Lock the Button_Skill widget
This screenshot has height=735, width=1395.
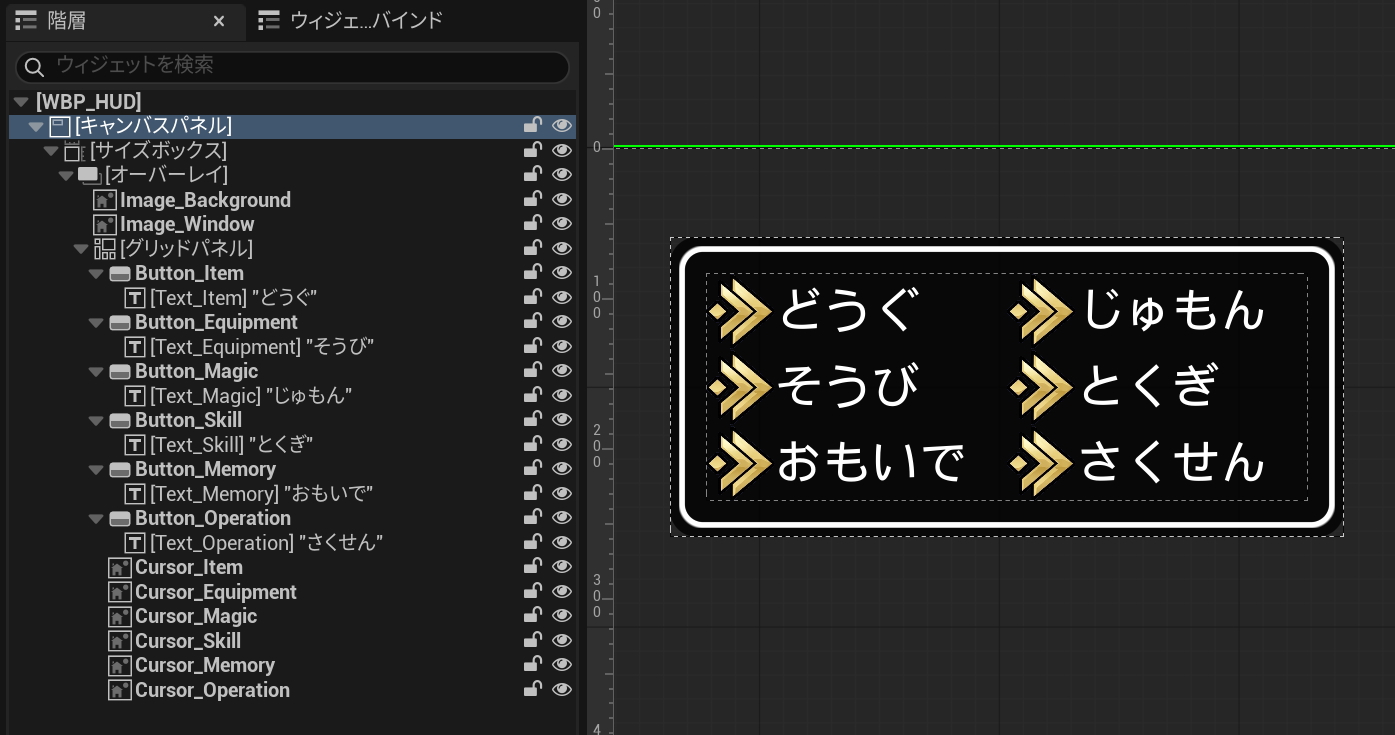click(533, 420)
